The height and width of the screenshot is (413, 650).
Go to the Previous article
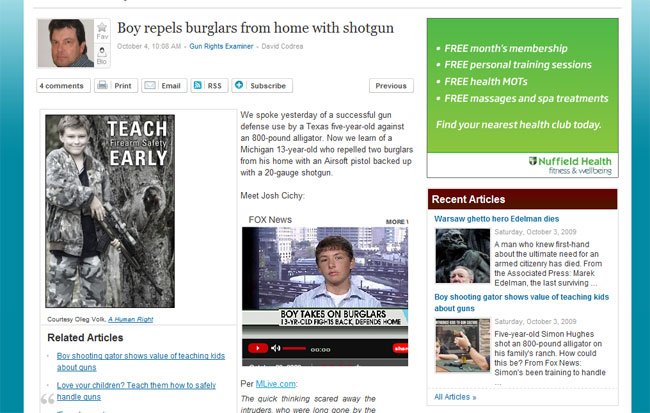391,86
